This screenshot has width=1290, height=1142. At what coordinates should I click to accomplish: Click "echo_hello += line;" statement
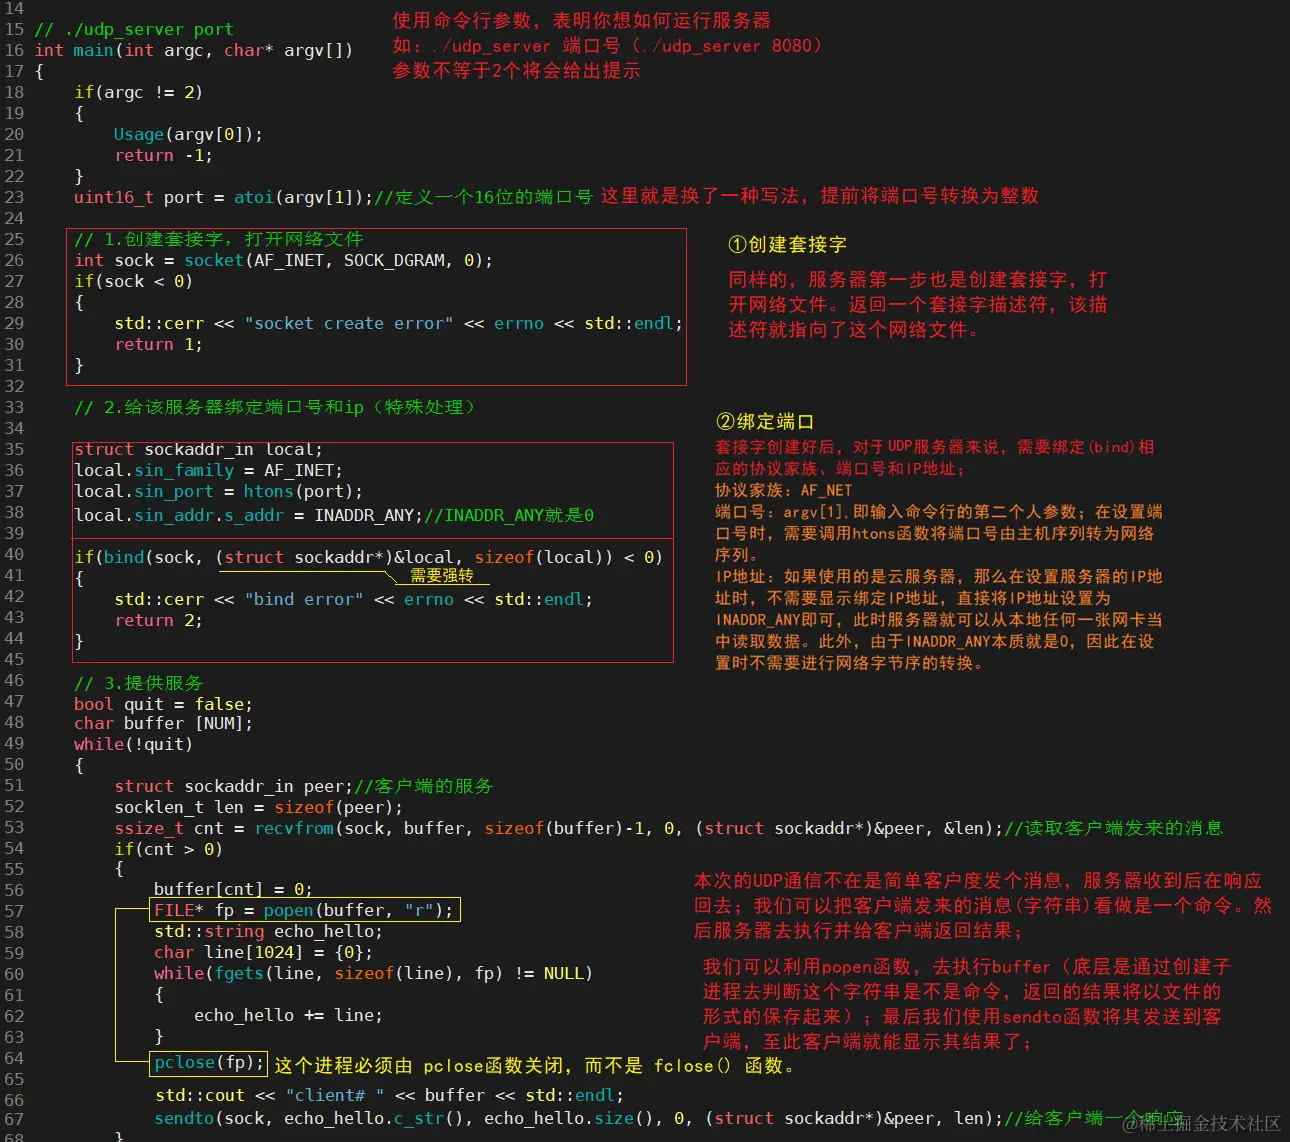tap(288, 1015)
